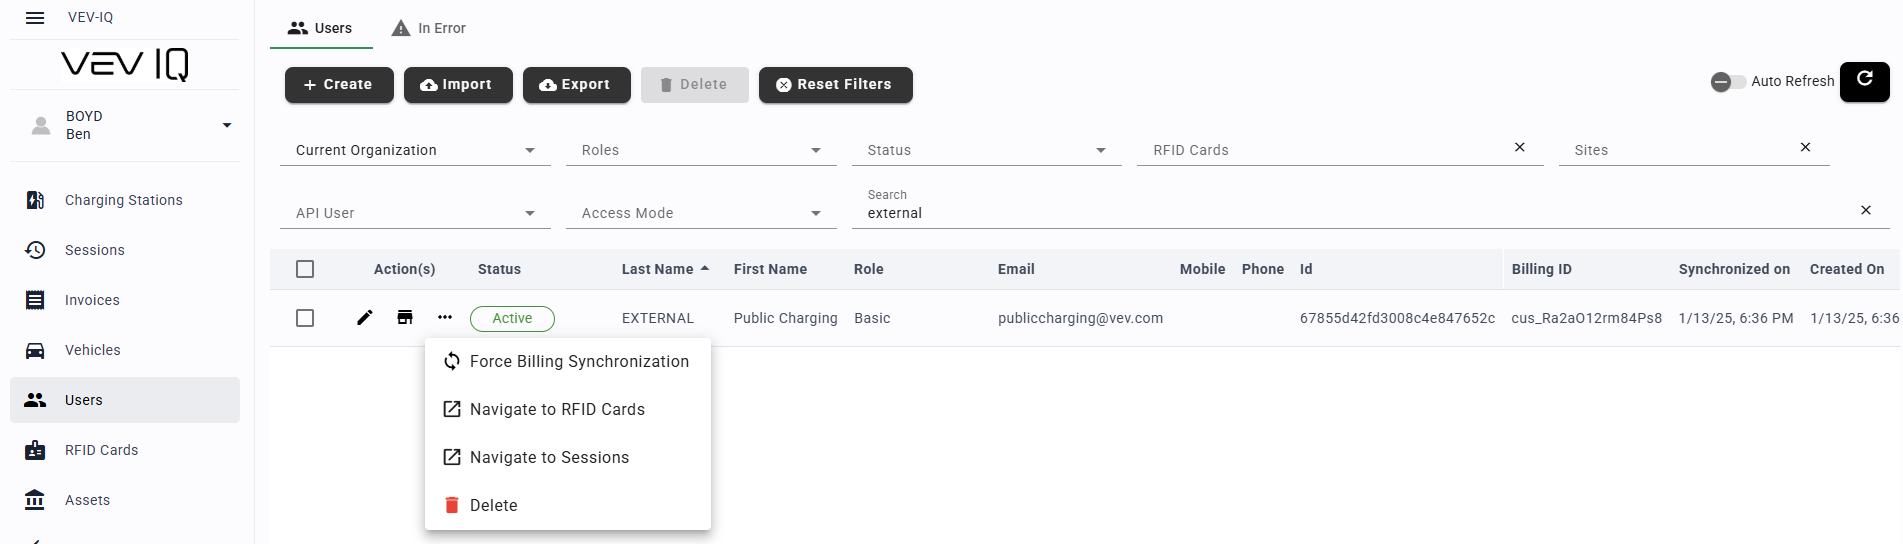
Task: Open Charging Stations from sidebar
Action: click(x=124, y=200)
